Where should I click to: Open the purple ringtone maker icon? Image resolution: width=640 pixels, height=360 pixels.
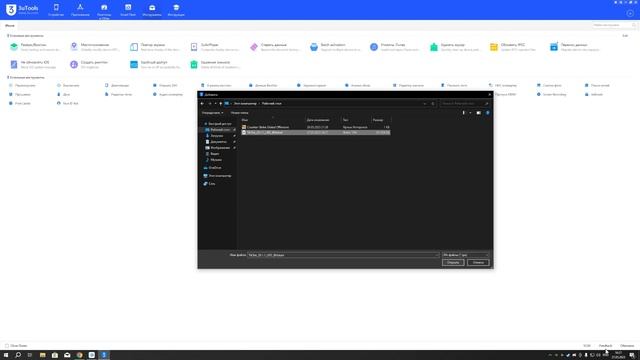[74, 64]
